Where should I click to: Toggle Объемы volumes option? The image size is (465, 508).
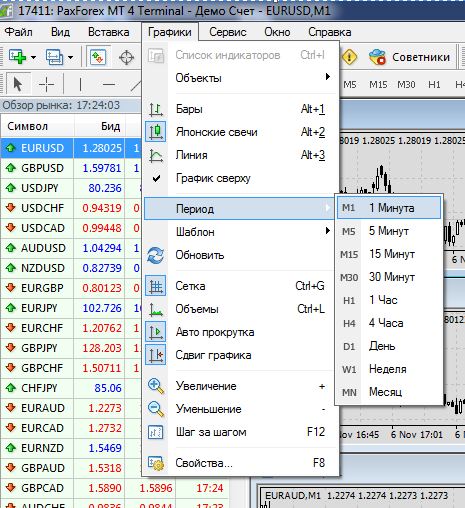point(240,309)
